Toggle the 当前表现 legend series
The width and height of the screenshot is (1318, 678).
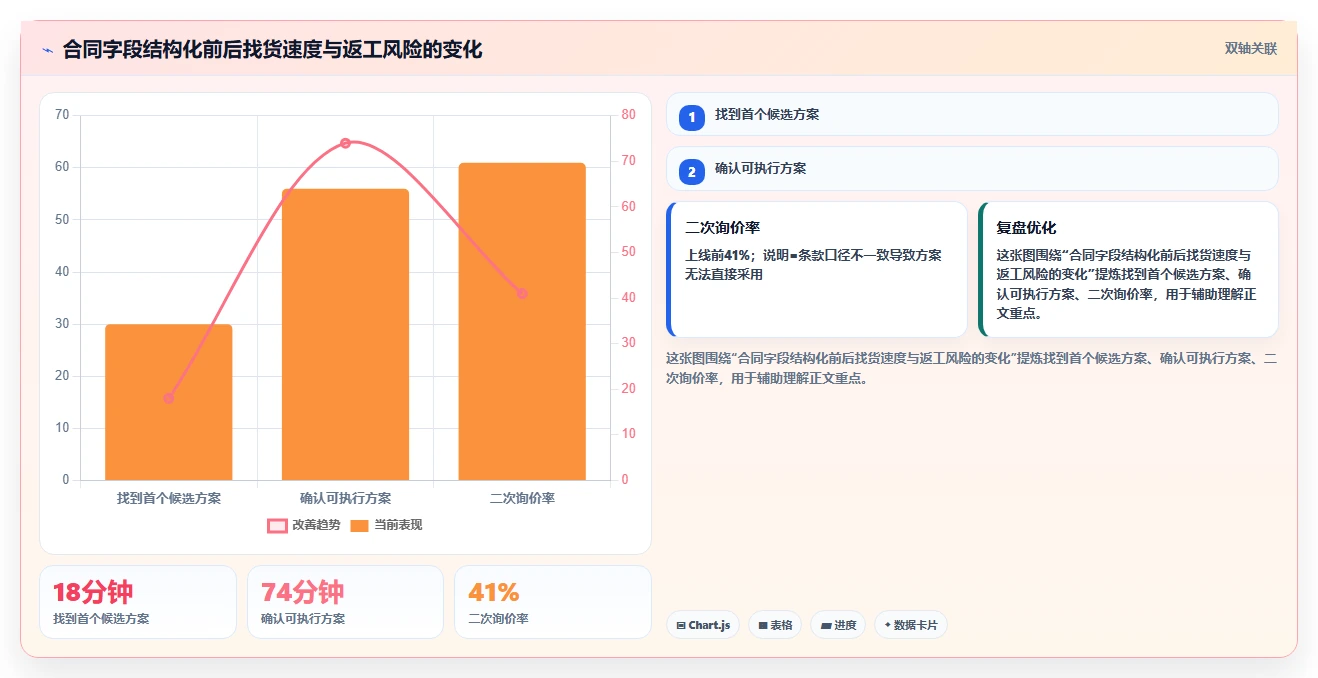[x=386, y=525]
